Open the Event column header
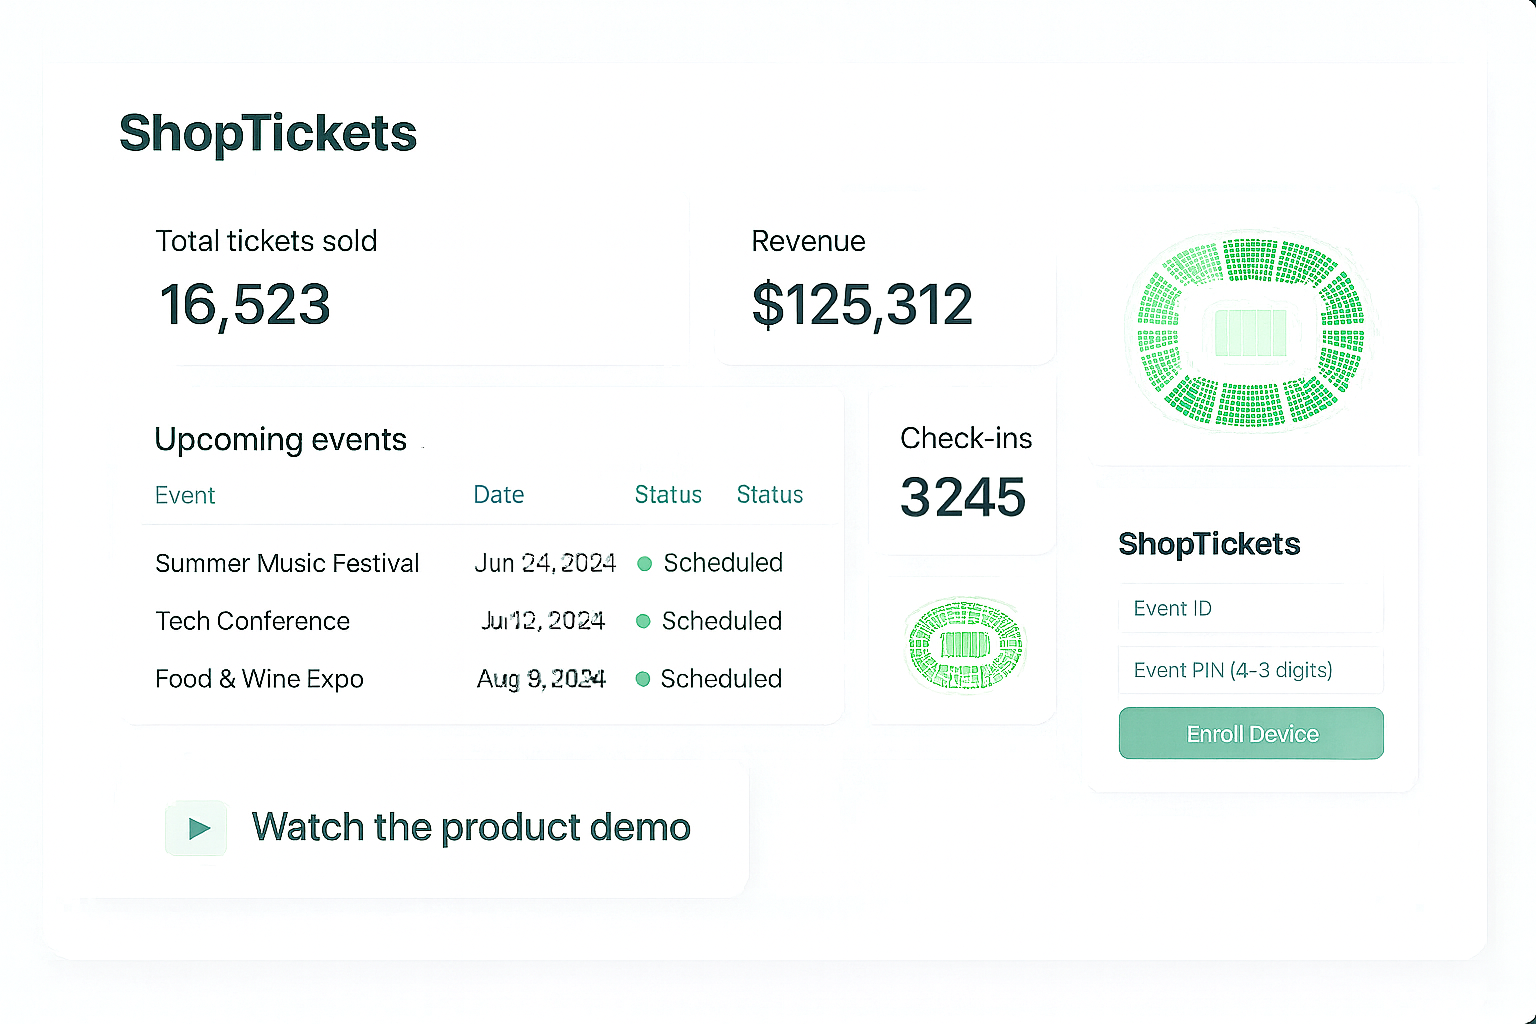The width and height of the screenshot is (1536, 1024). 185,494
